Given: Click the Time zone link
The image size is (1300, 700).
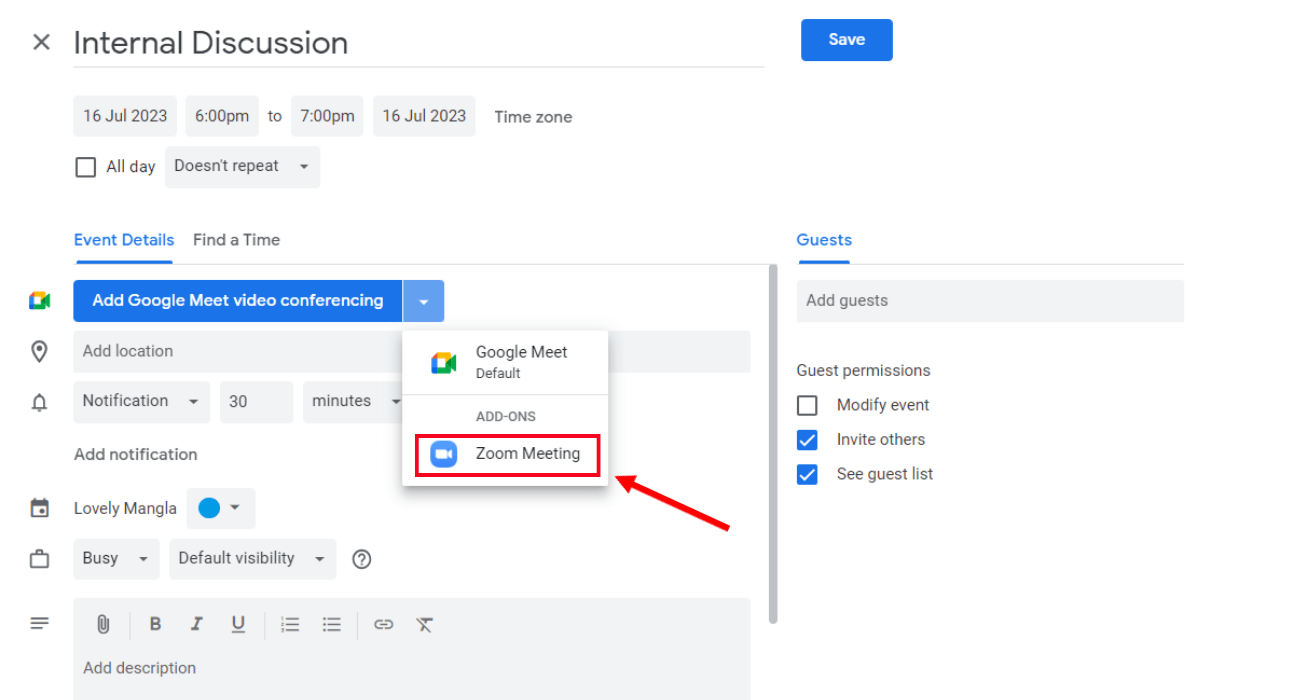Looking at the screenshot, I should tap(533, 117).
